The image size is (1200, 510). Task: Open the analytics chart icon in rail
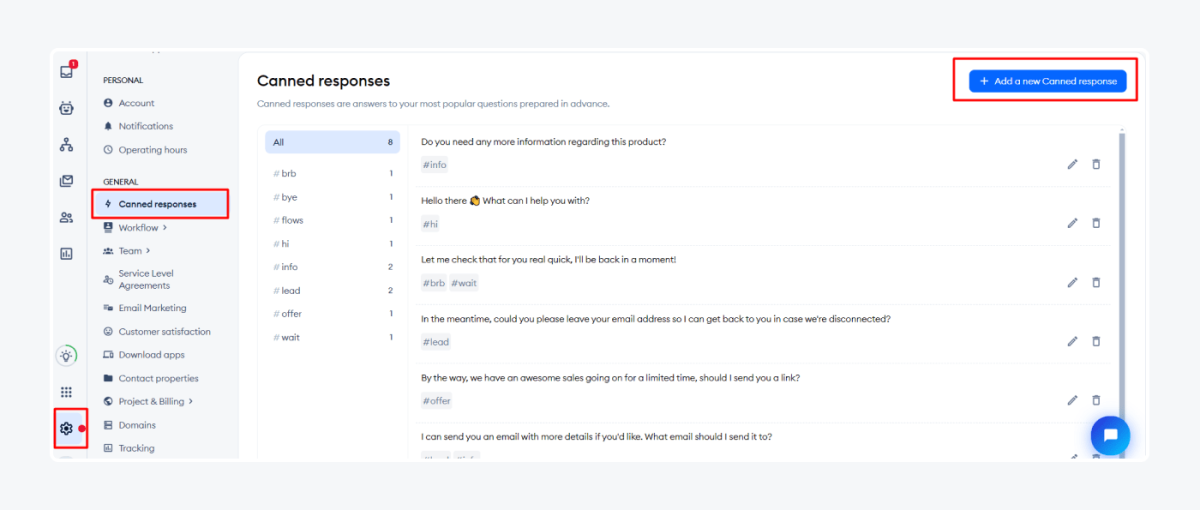66,254
